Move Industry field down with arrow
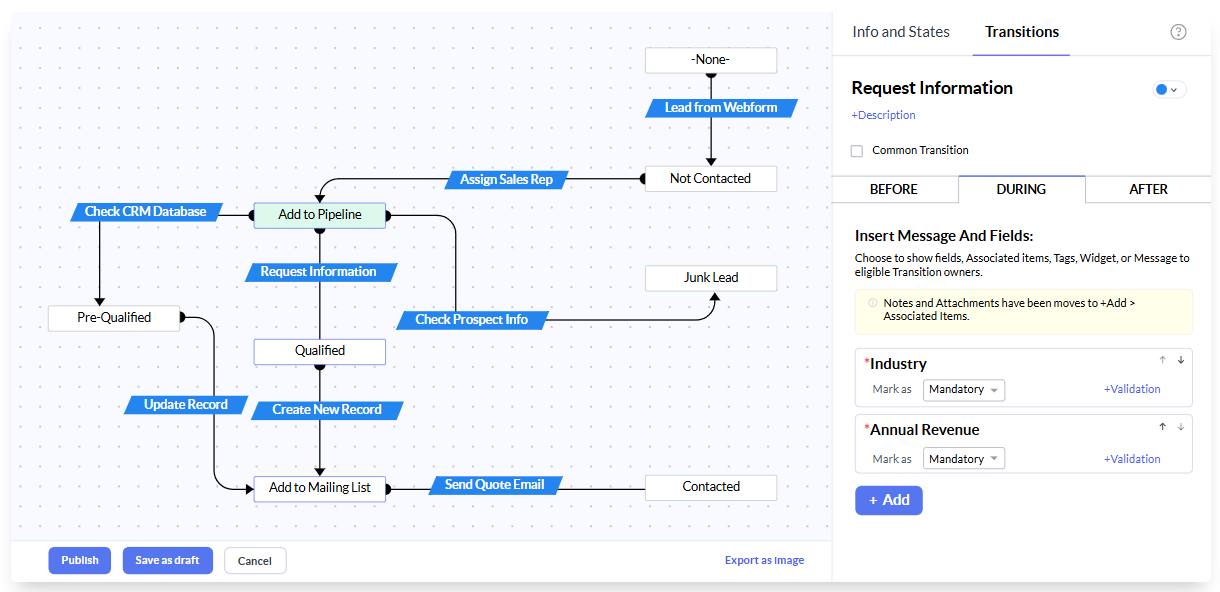 pyautogui.click(x=1180, y=360)
